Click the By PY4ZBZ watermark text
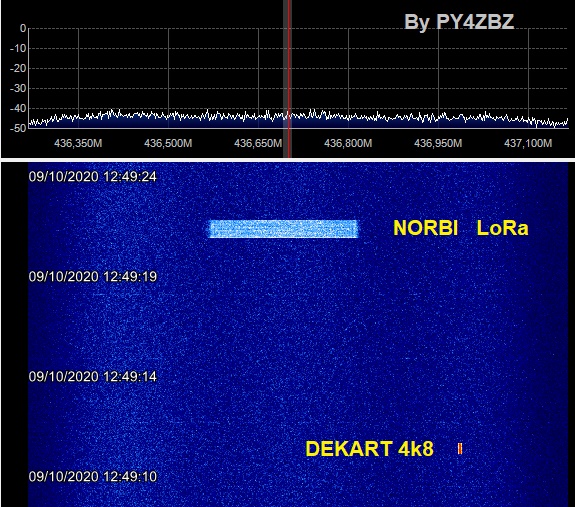575x507 pixels. pos(459,22)
